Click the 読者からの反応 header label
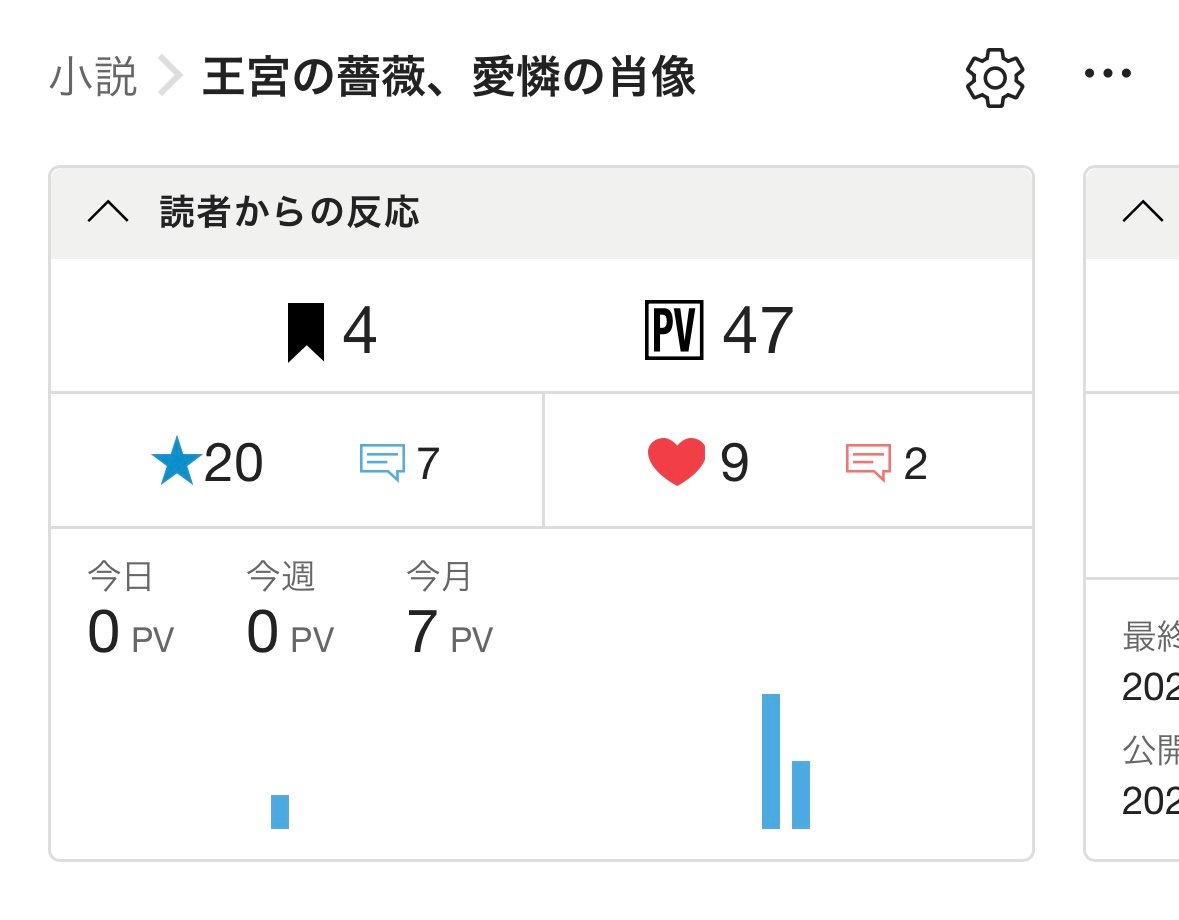This screenshot has width=1179, height=920. pos(290,212)
